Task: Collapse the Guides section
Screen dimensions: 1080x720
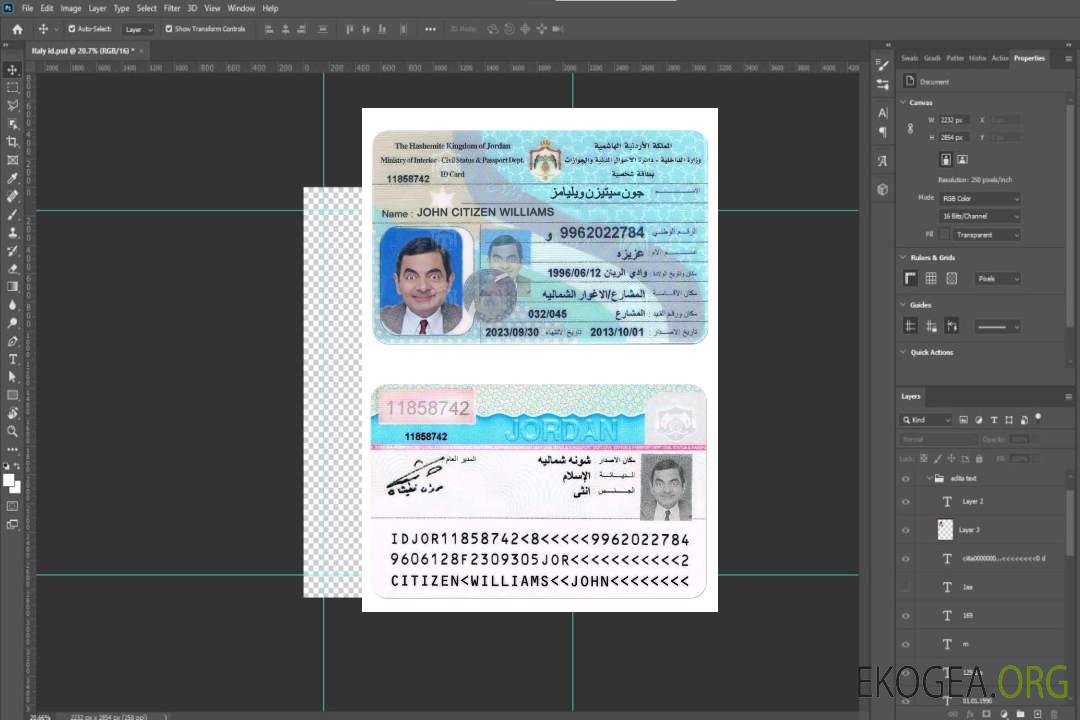Action: 903,305
